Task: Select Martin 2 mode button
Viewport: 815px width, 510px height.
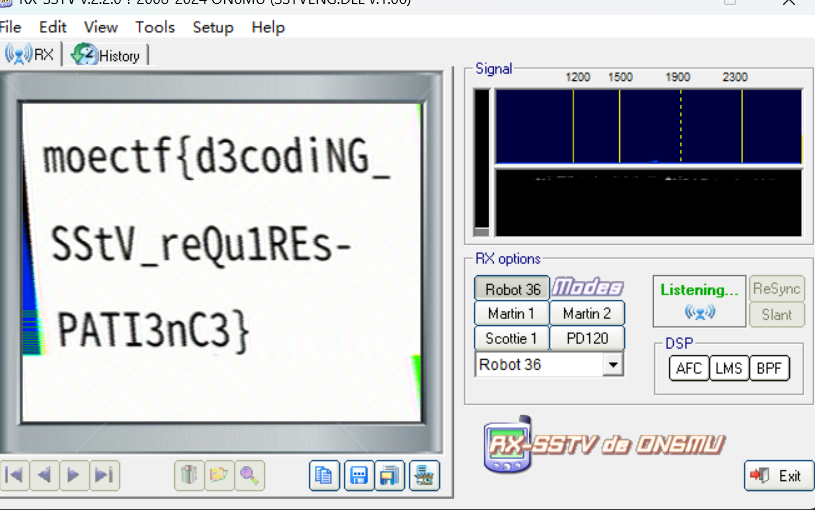Action: pos(587,313)
